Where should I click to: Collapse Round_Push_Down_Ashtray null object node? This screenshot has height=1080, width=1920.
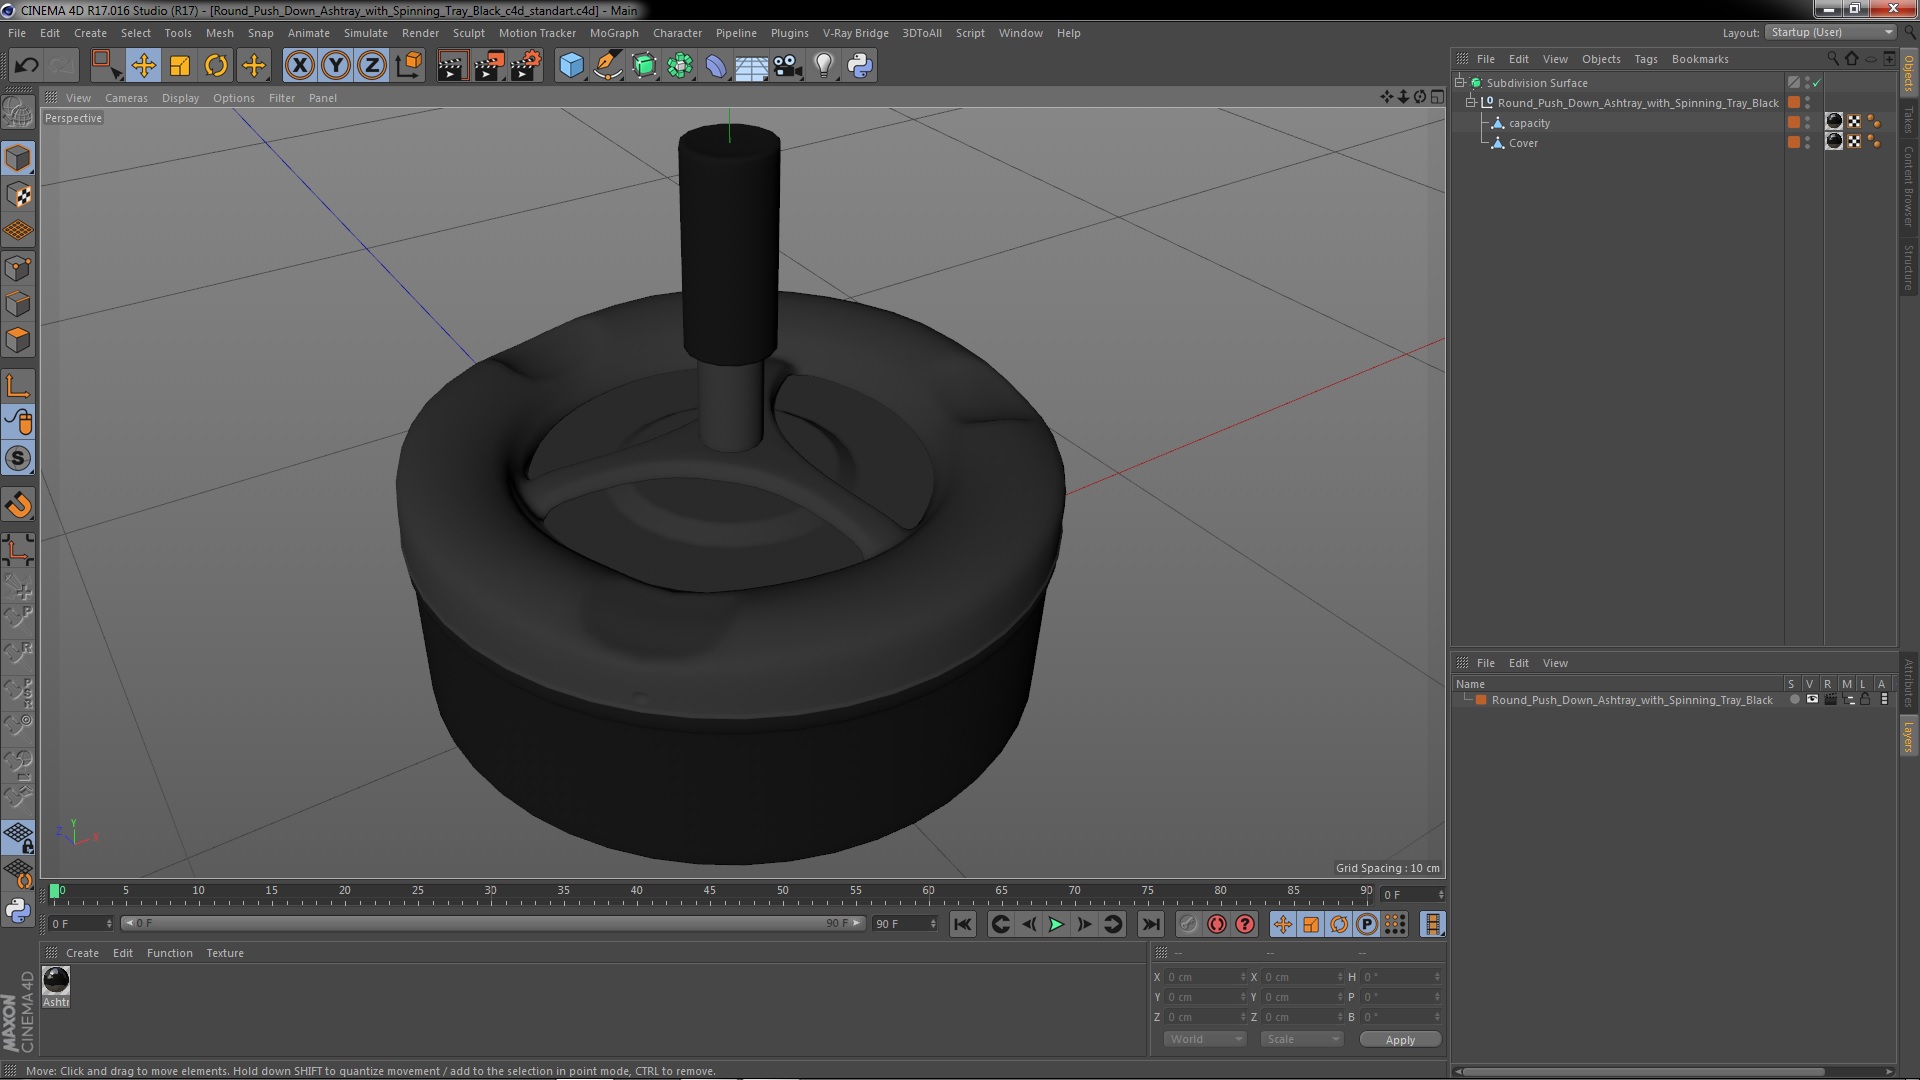[1471, 102]
